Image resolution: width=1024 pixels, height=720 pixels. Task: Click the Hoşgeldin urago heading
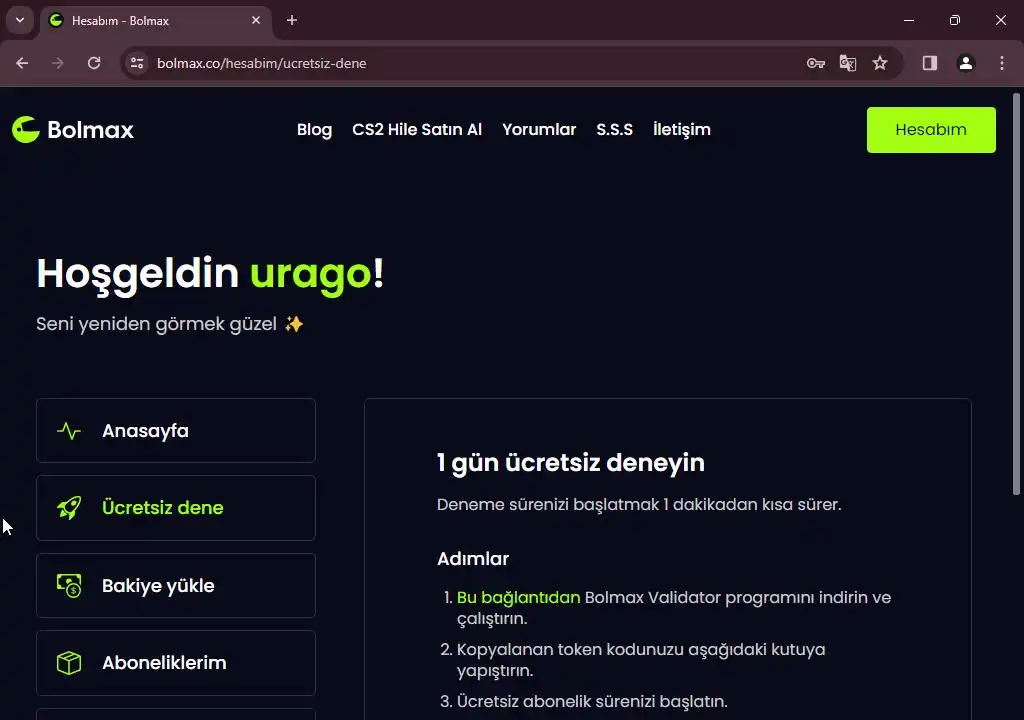click(210, 274)
